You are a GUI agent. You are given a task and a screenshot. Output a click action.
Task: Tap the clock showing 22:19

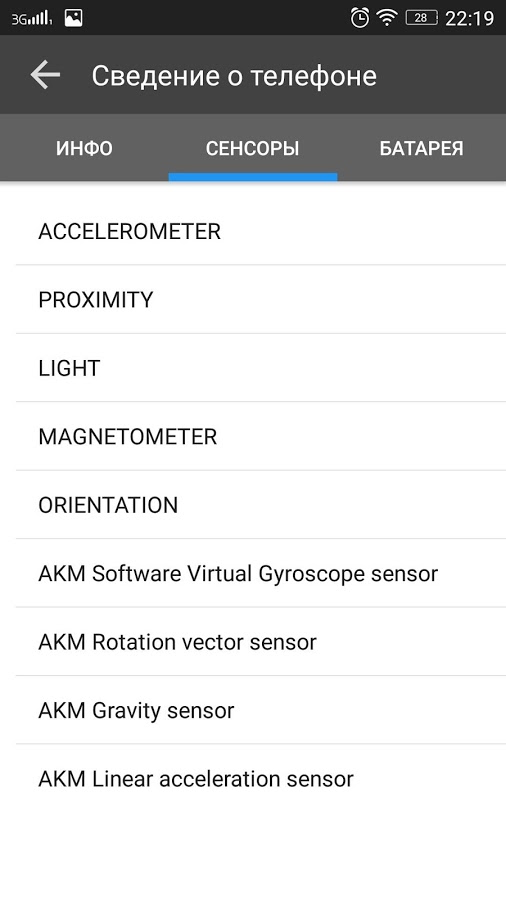pos(469,18)
